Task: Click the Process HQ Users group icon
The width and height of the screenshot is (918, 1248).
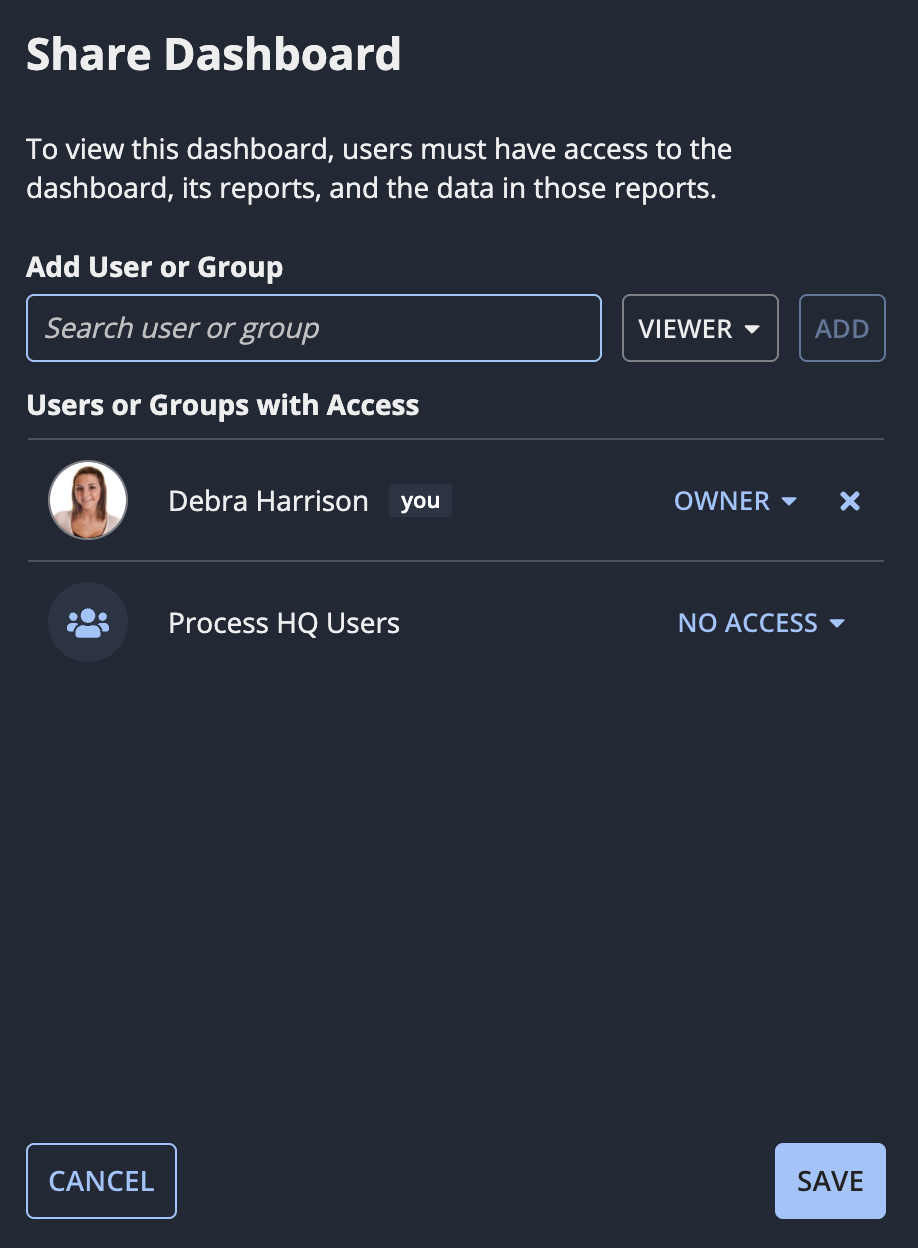Action: click(88, 622)
